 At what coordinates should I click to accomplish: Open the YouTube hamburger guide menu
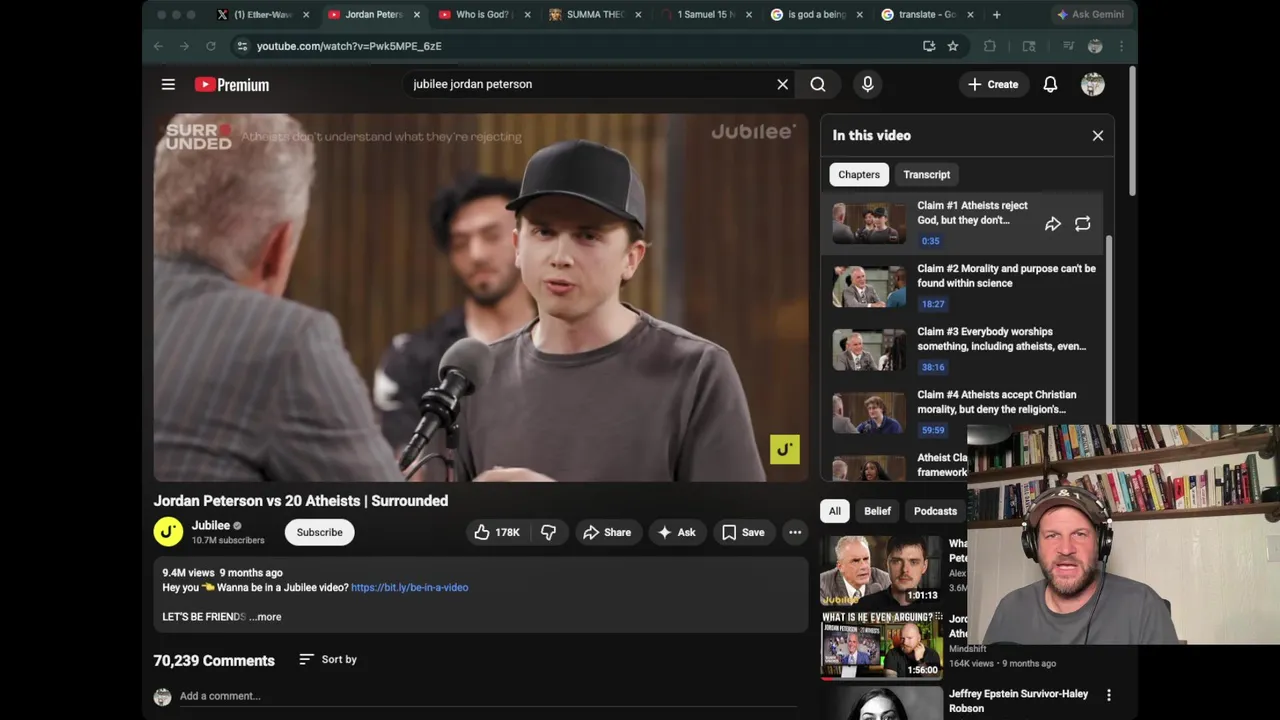[x=168, y=85]
